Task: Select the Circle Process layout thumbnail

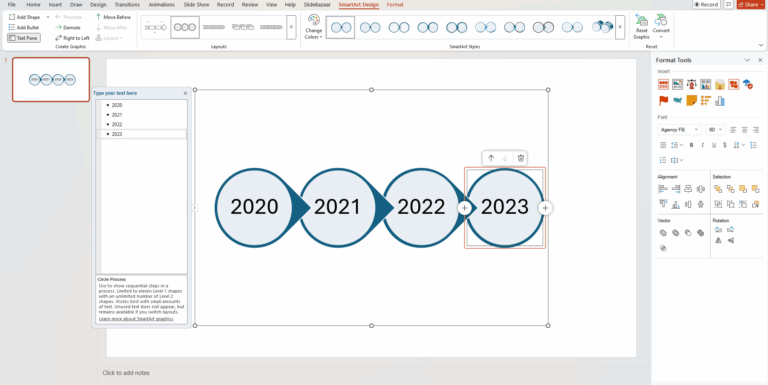Action: (x=185, y=27)
